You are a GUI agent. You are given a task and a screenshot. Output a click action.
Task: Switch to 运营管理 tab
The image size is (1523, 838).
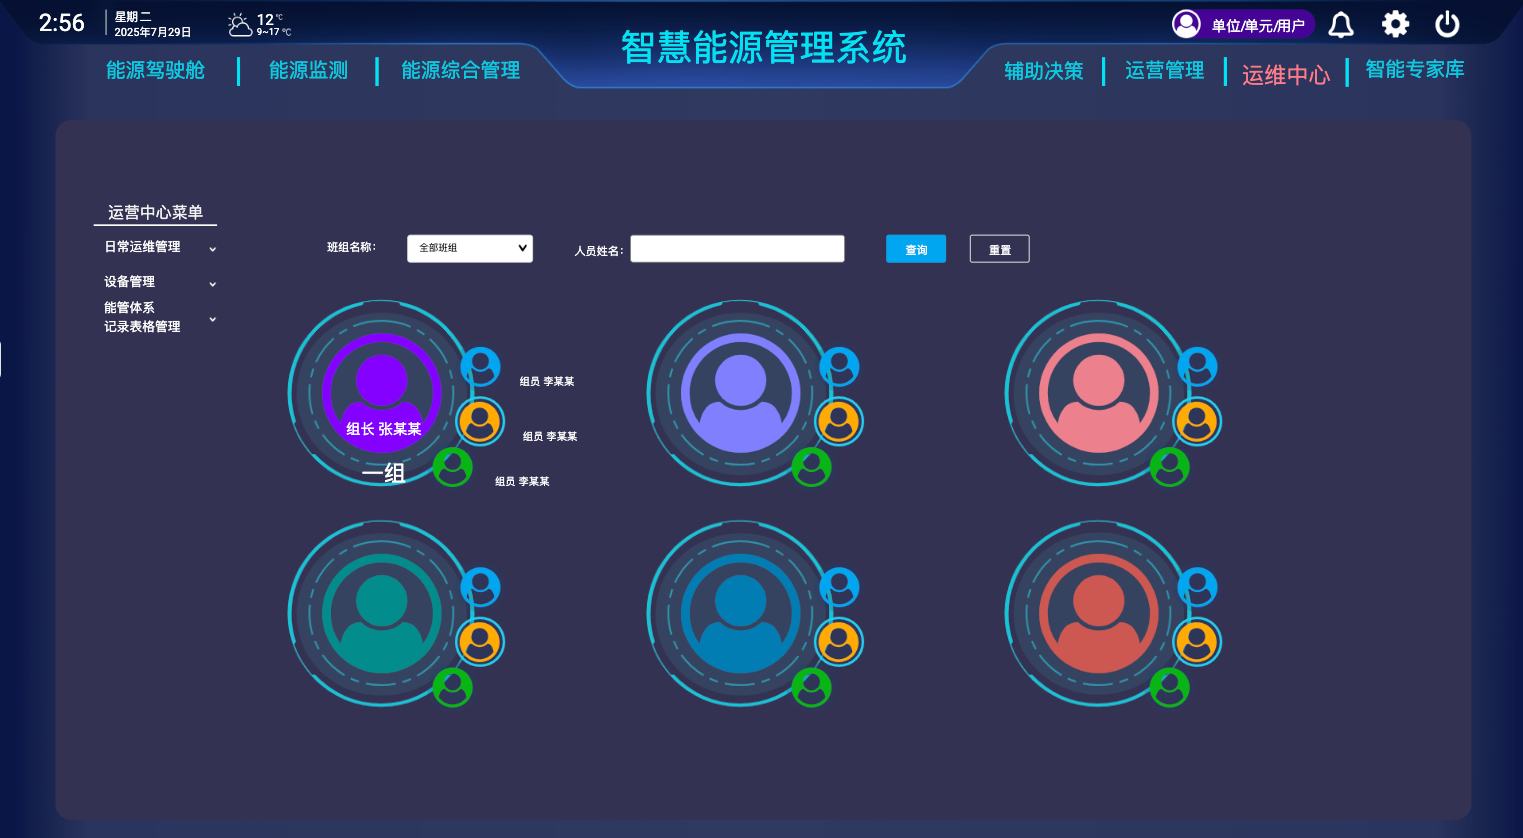(x=1164, y=70)
